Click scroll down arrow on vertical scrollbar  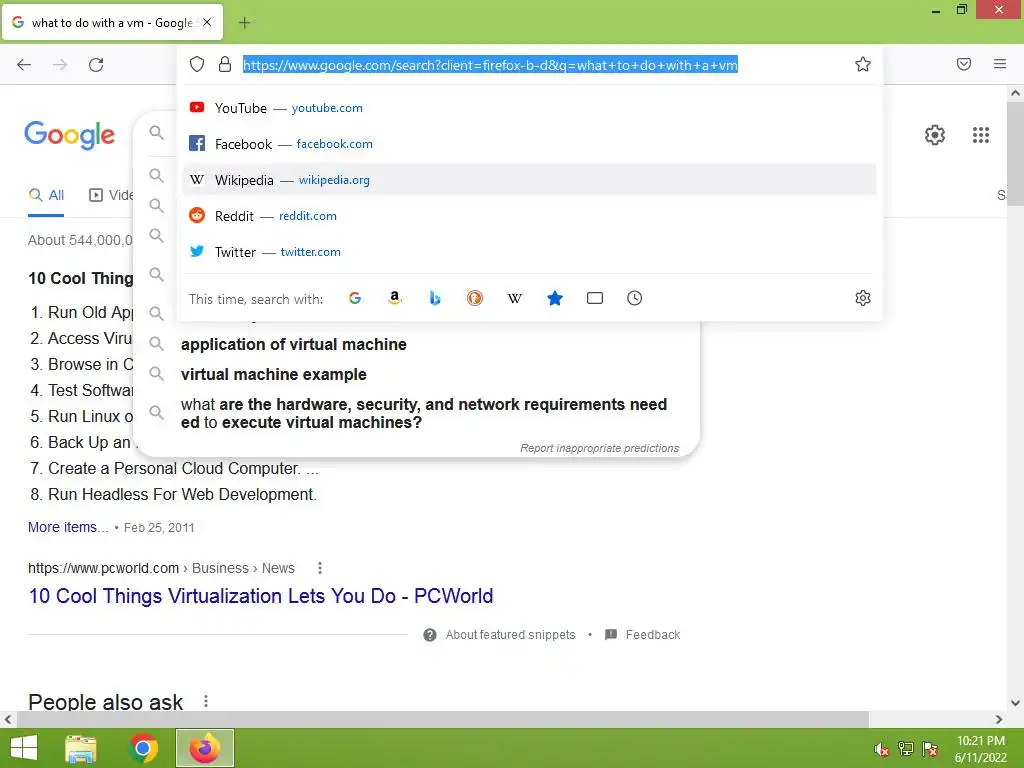tap(1015, 703)
